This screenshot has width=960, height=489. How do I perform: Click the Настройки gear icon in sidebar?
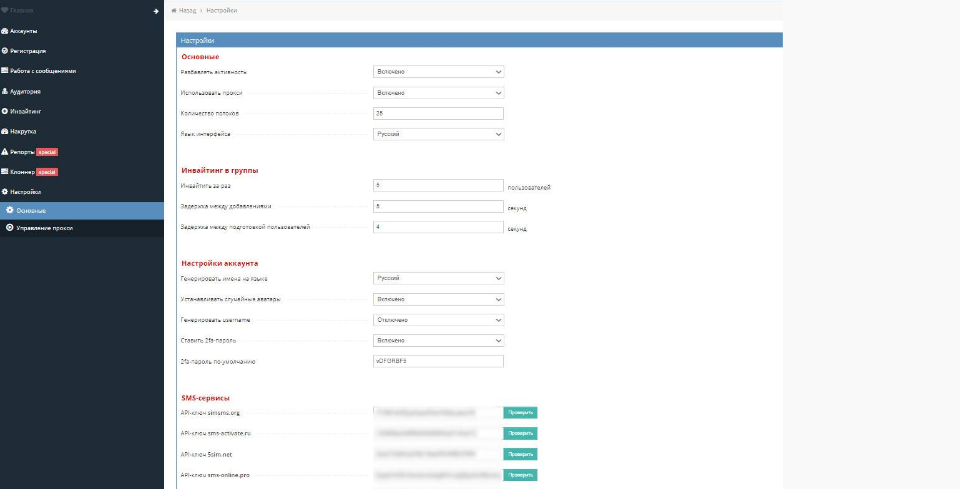click(x=5, y=190)
